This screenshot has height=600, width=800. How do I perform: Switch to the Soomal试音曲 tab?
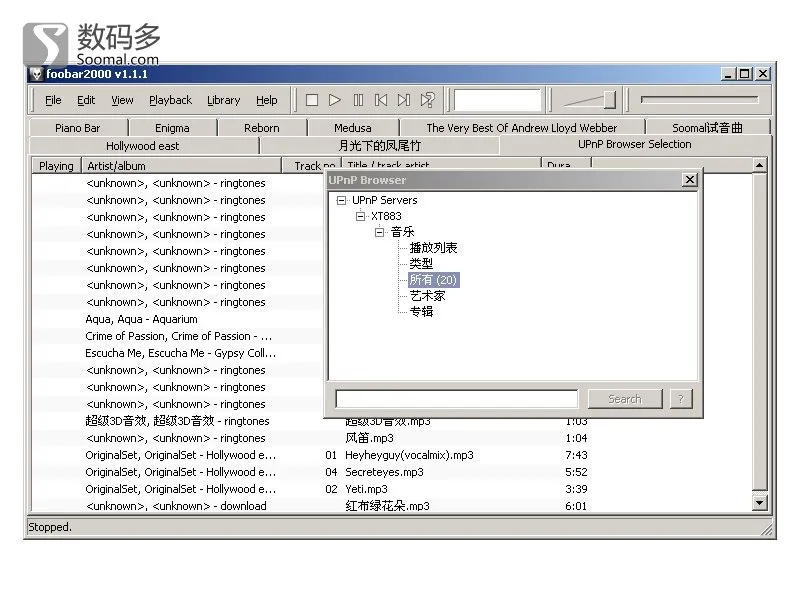[x=707, y=128]
